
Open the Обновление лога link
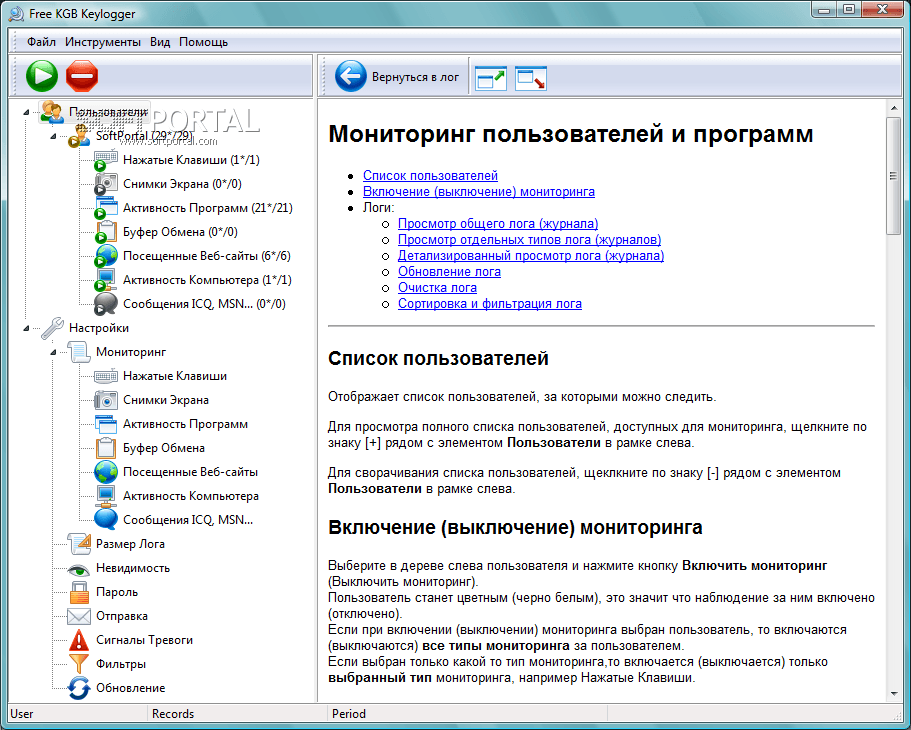coord(449,271)
